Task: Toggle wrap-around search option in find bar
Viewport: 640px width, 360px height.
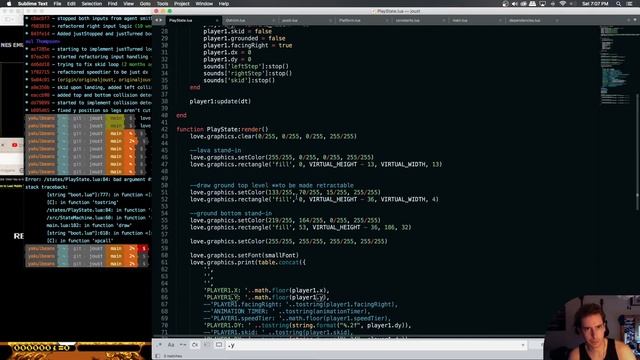Action: pos(195,345)
